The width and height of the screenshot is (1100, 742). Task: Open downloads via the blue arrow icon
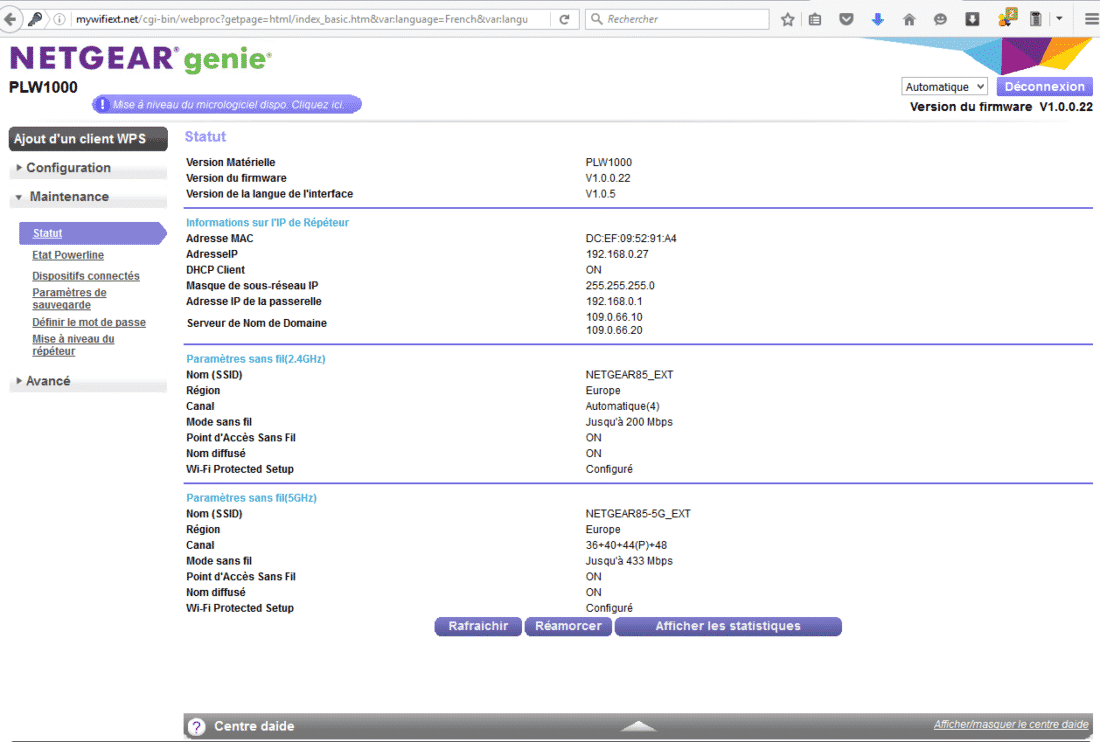[878, 19]
